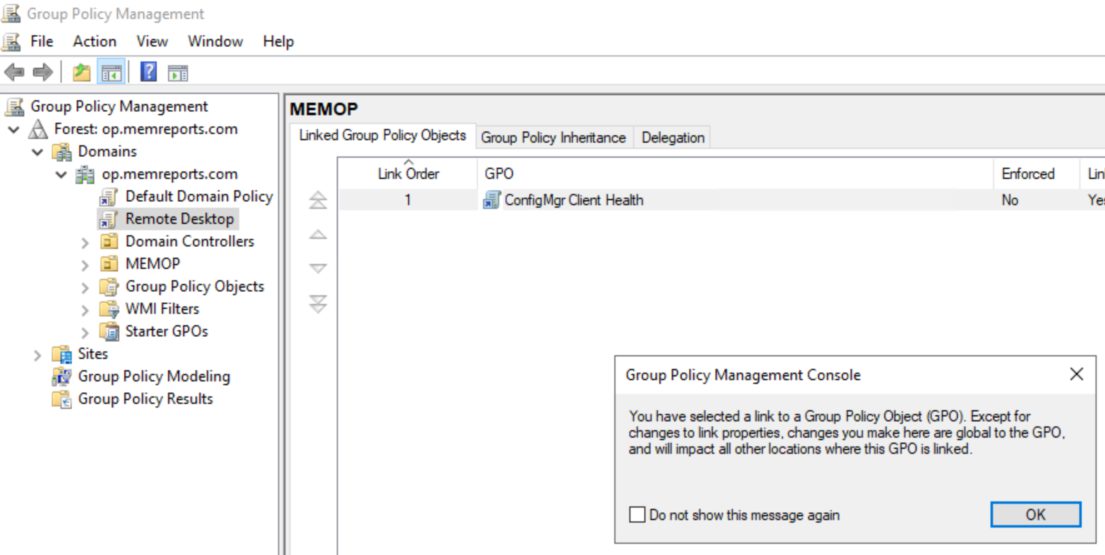Click link order value 1
The width and height of the screenshot is (1105, 555).
(407, 200)
